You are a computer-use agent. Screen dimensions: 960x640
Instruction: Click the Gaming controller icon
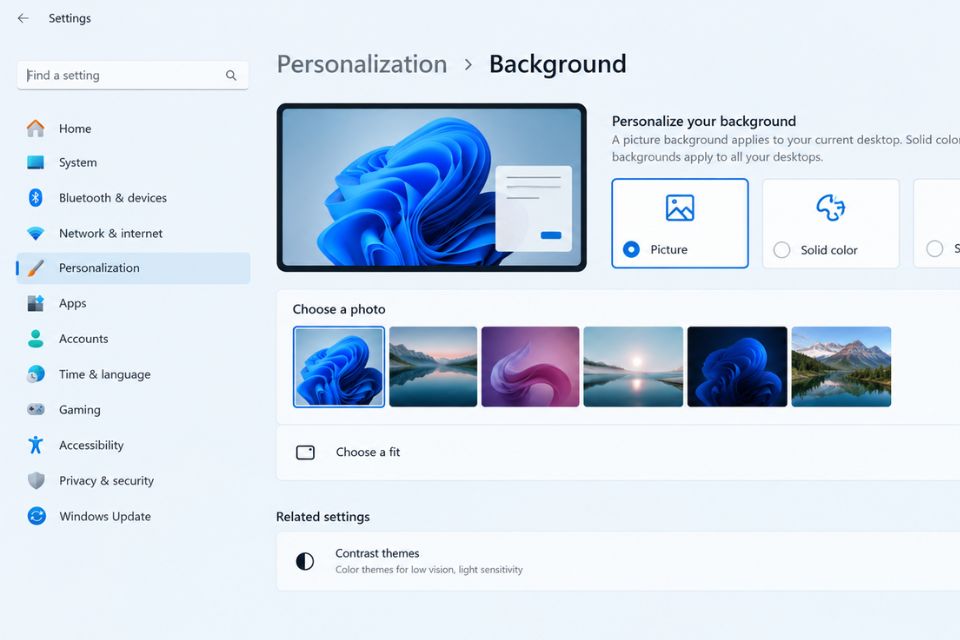(36, 409)
